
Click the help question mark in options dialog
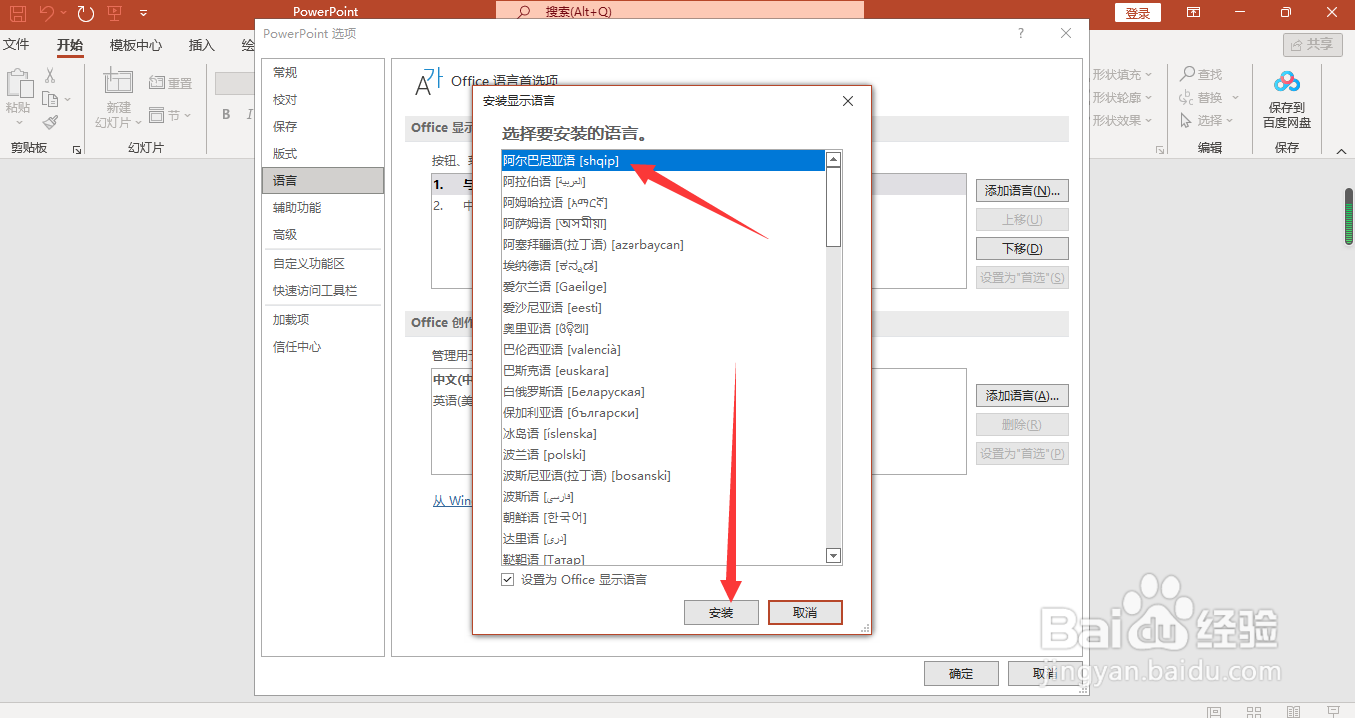[1021, 34]
